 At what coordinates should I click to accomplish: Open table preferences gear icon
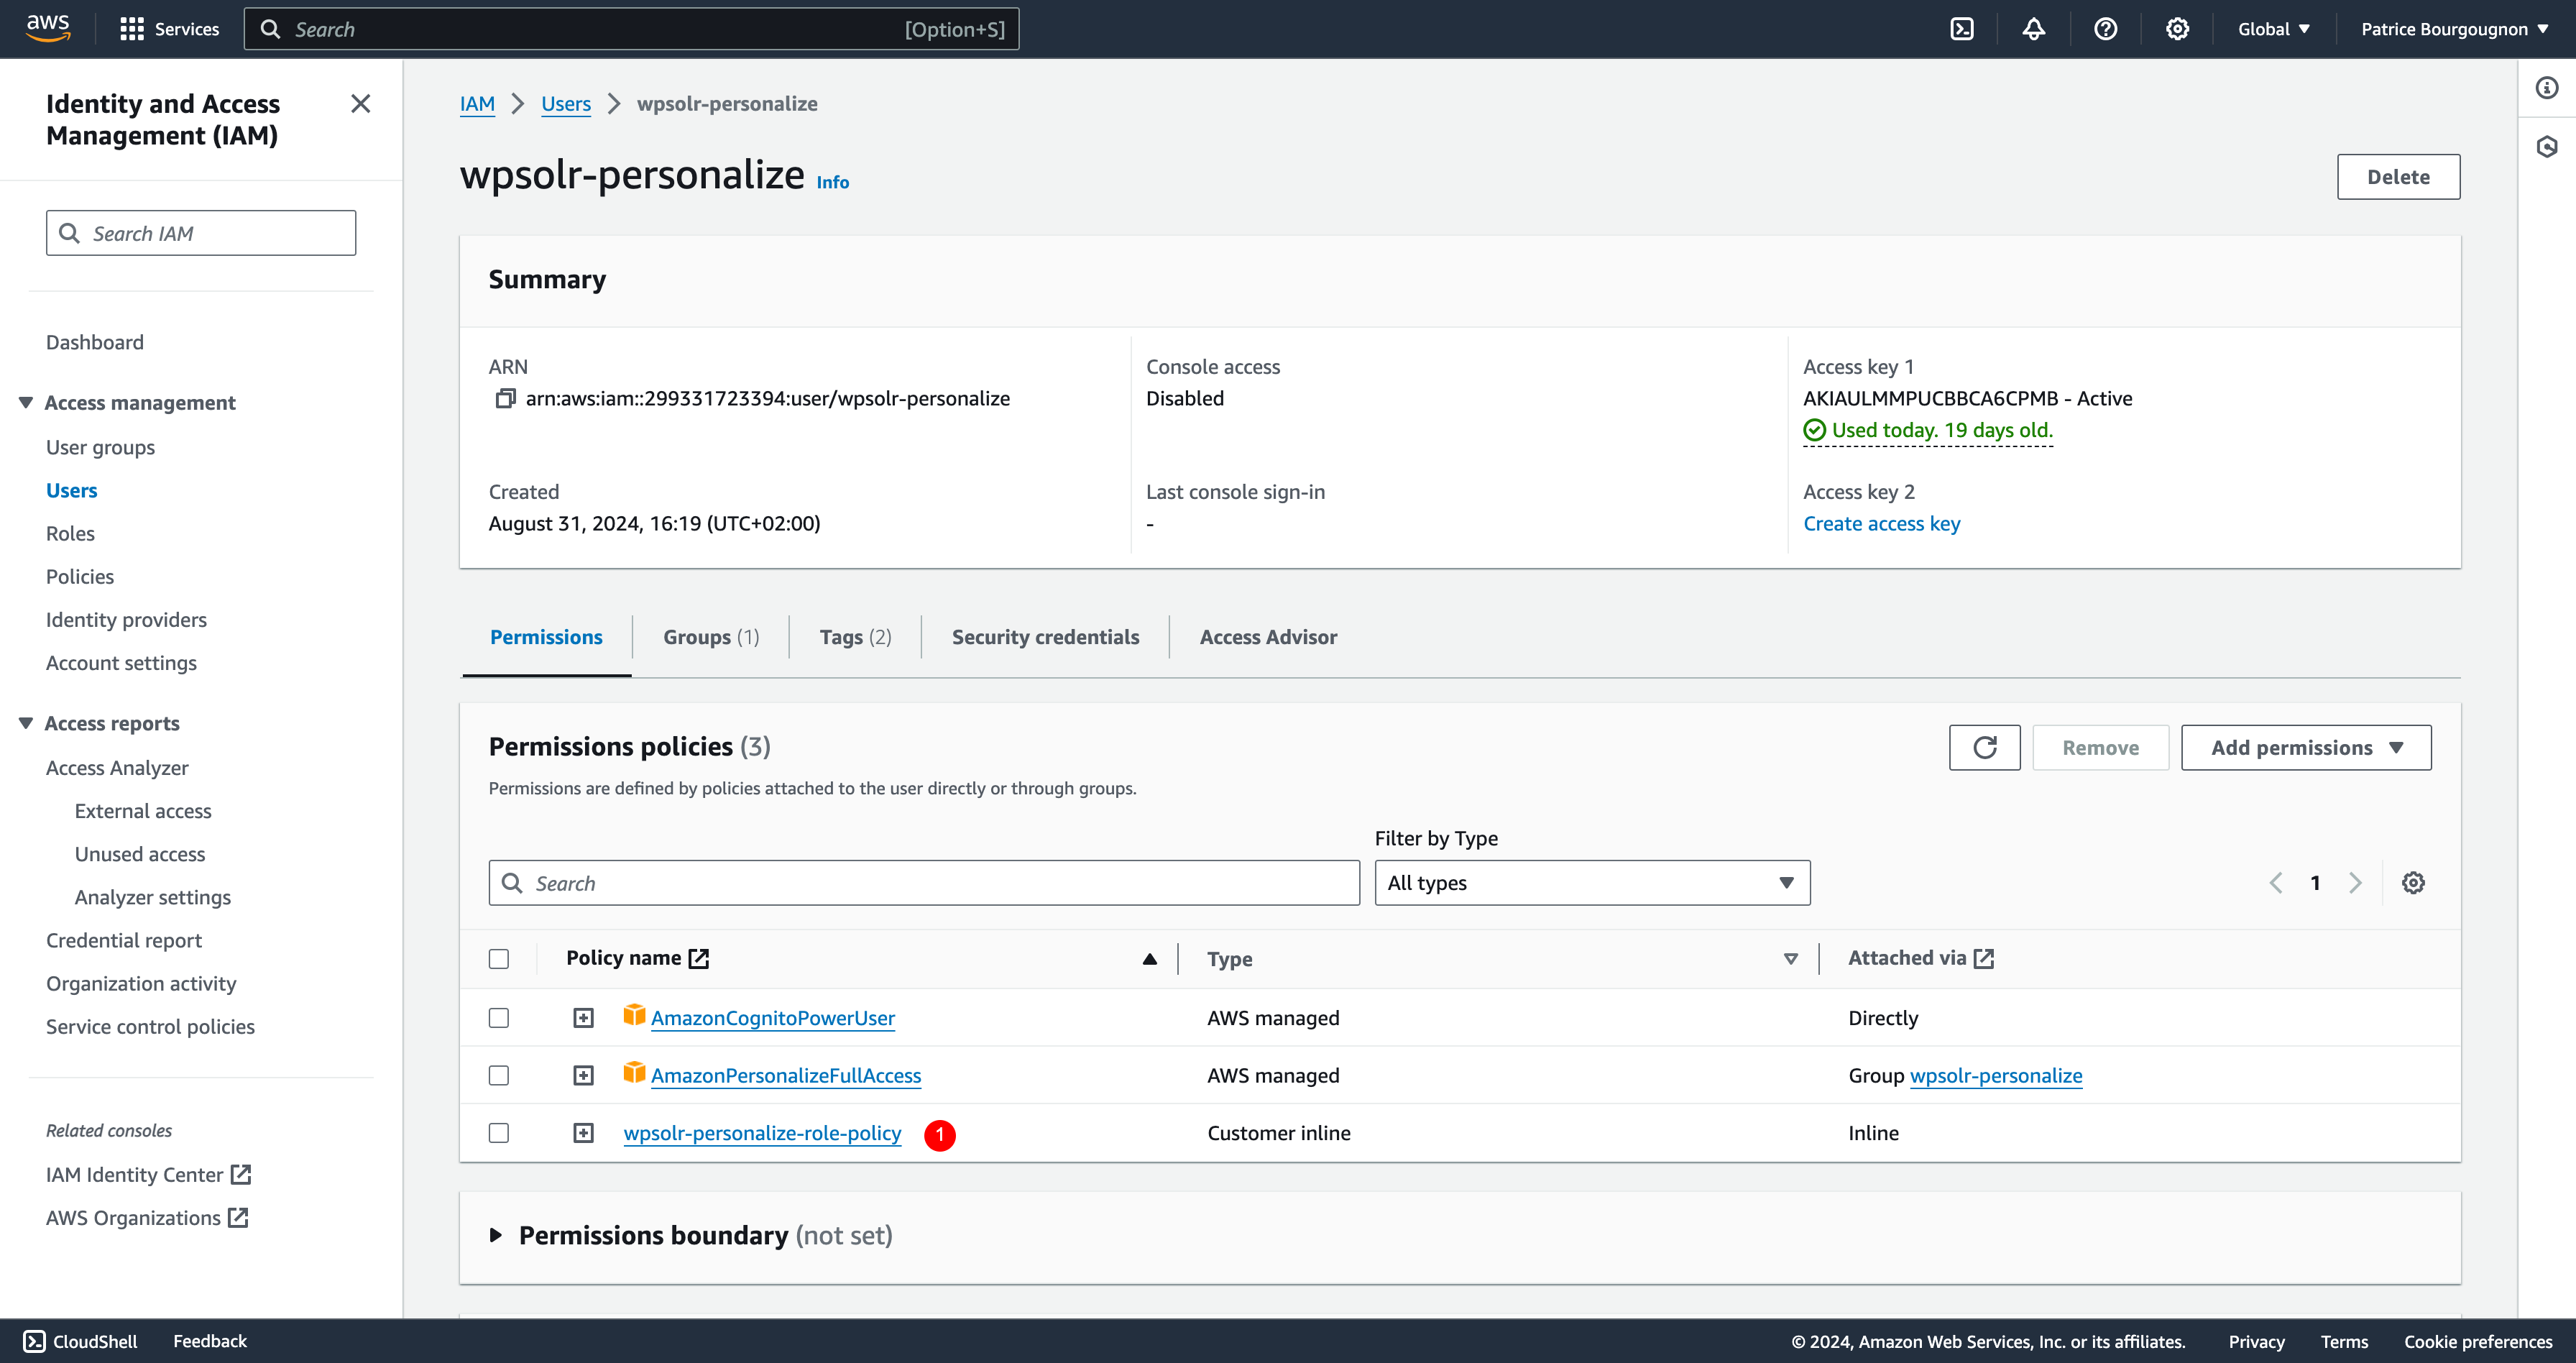click(x=2413, y=883)
